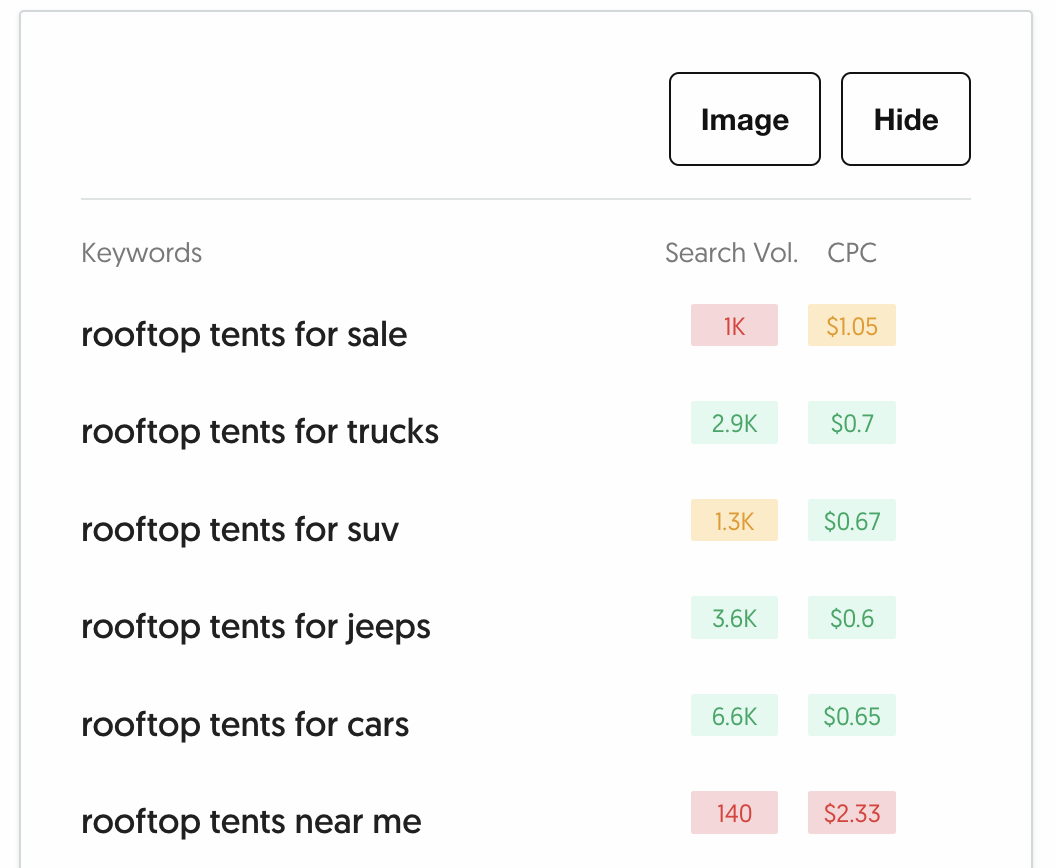The image size is (1056, 868).
Task: Click the 1K search volume badge
Action: click(734, 325)
